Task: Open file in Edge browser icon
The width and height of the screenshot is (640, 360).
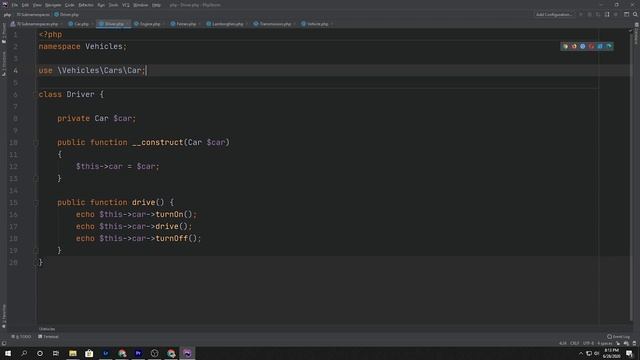Action: 609,47
